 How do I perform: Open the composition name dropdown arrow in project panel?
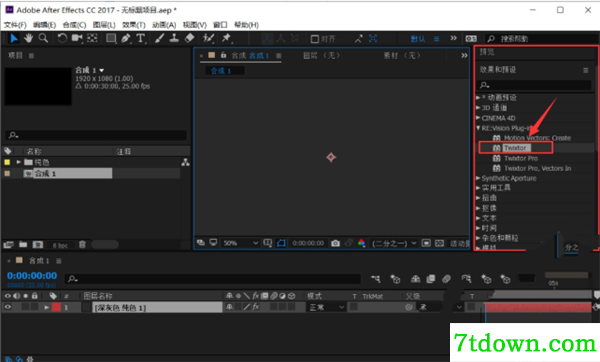(101, 70)
